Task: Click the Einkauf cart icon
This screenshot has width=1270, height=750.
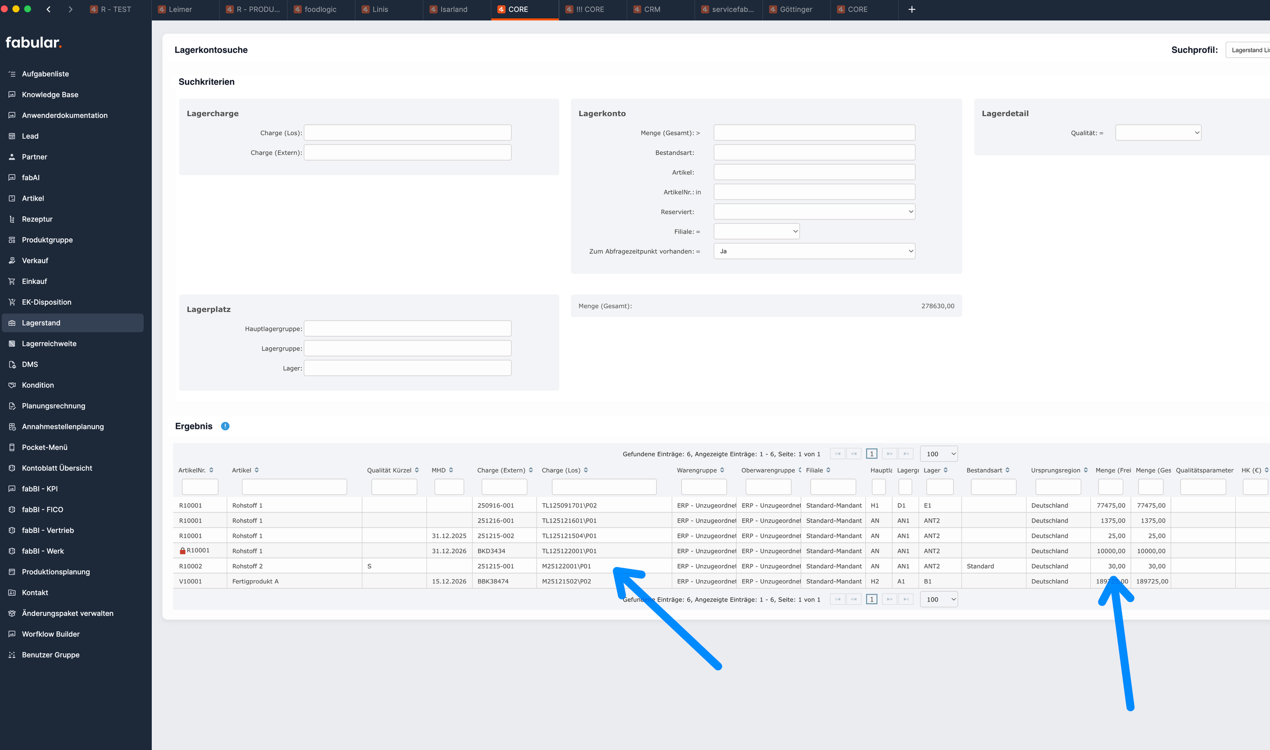Action: pos(12,281)
